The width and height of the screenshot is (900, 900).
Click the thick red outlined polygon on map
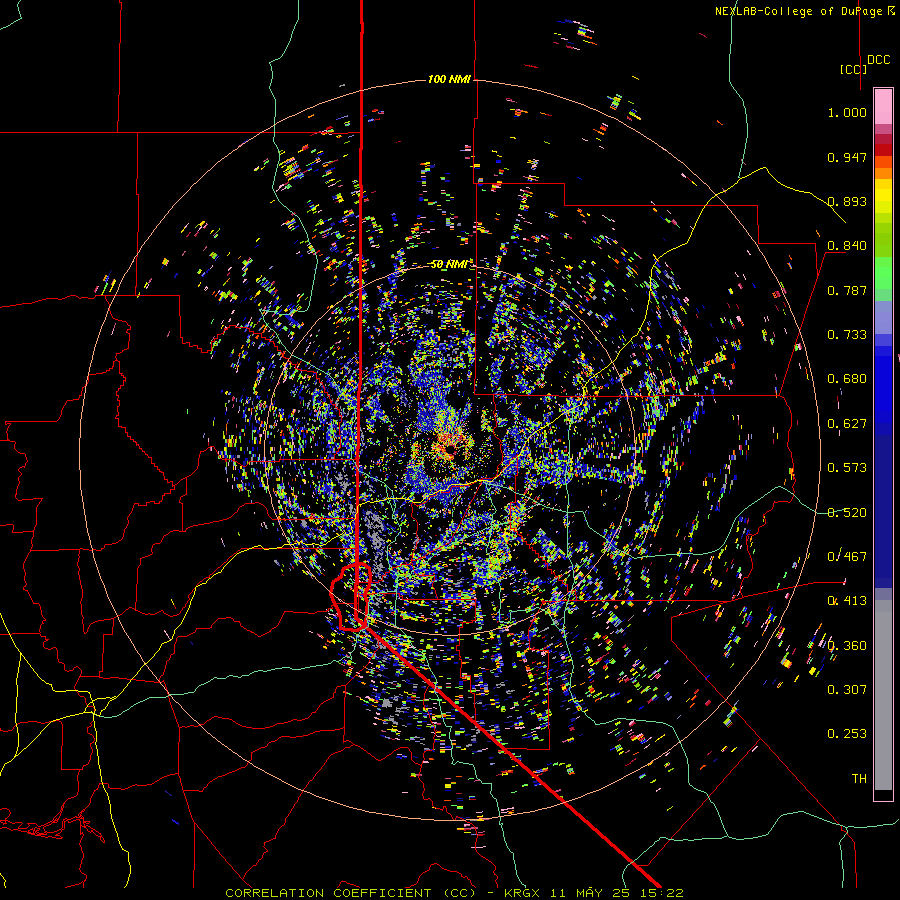(351, 597)
